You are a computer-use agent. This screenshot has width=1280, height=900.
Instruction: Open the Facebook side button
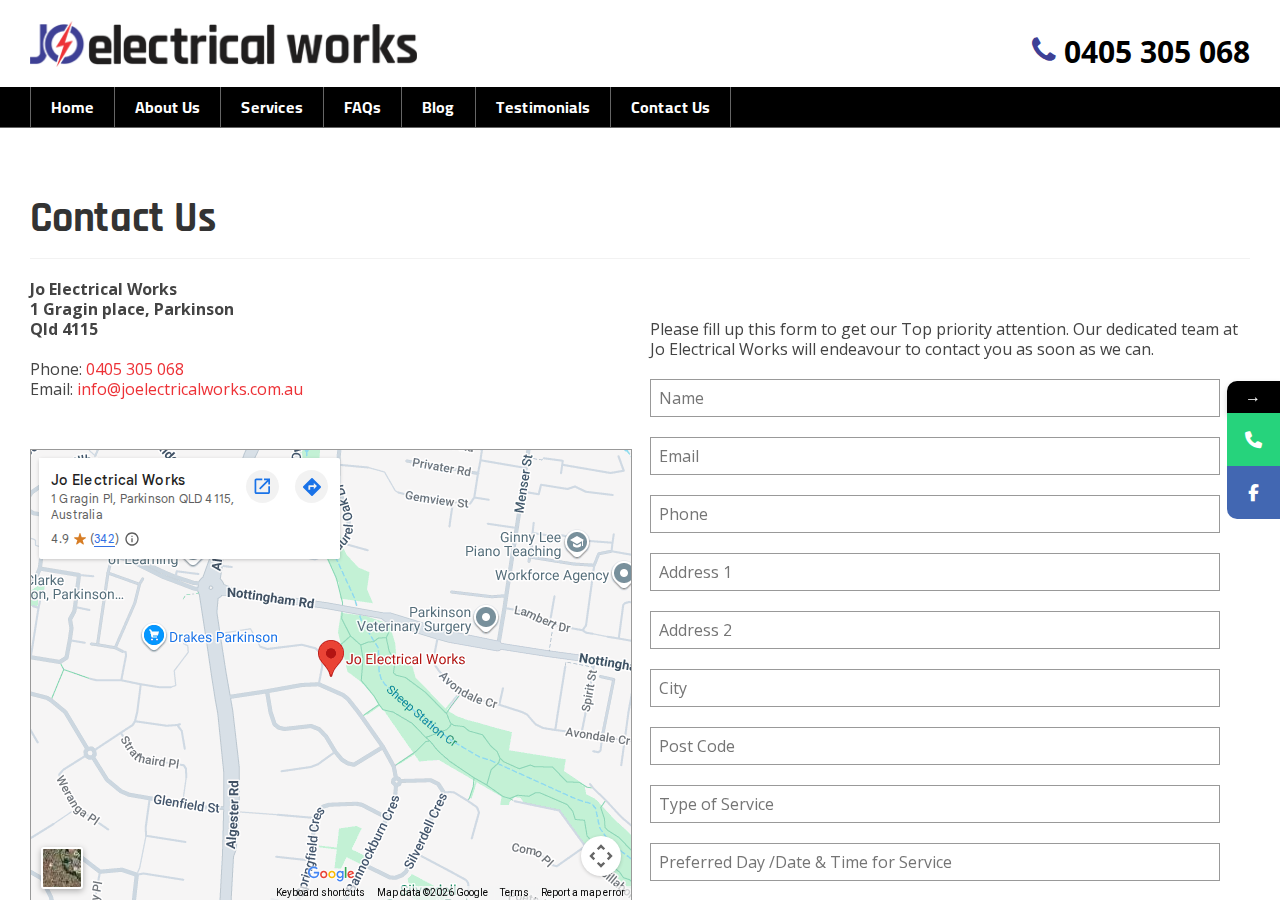click(1253, 493)
